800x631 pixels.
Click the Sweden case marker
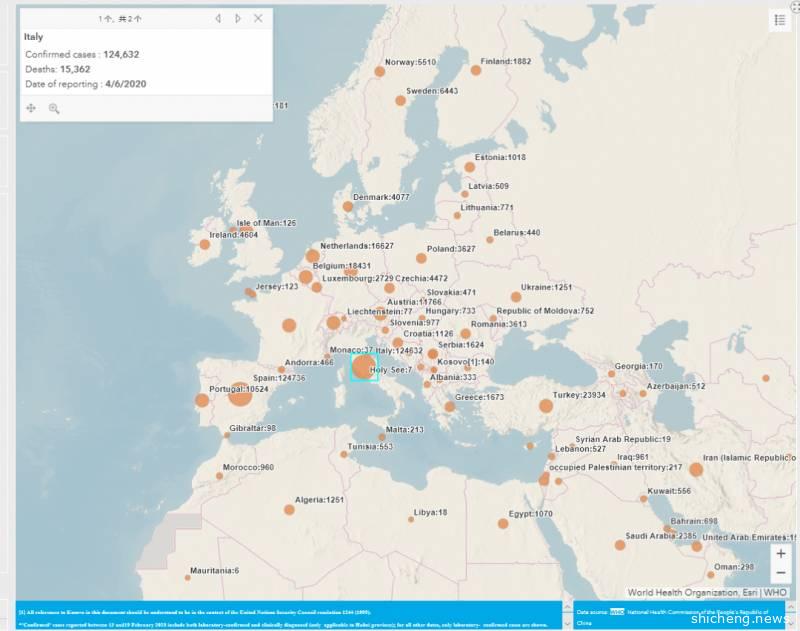coord(400,100)
